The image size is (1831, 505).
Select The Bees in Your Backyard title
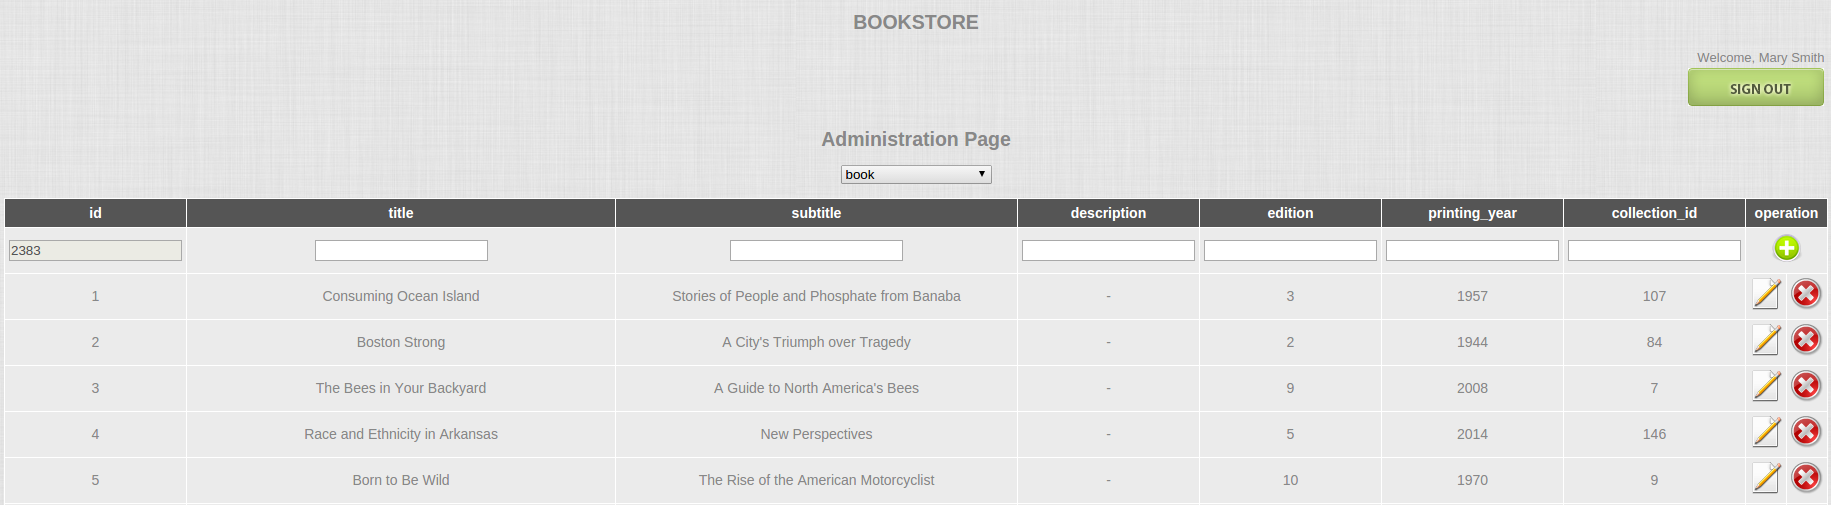click(x=401, y=388)
